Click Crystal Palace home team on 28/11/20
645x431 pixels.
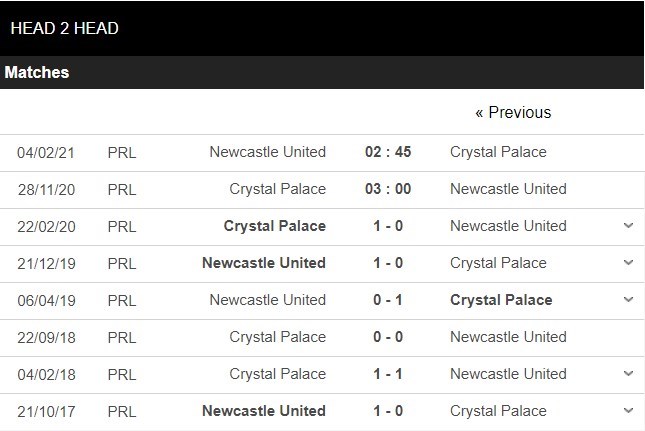(x=277, y=189)
